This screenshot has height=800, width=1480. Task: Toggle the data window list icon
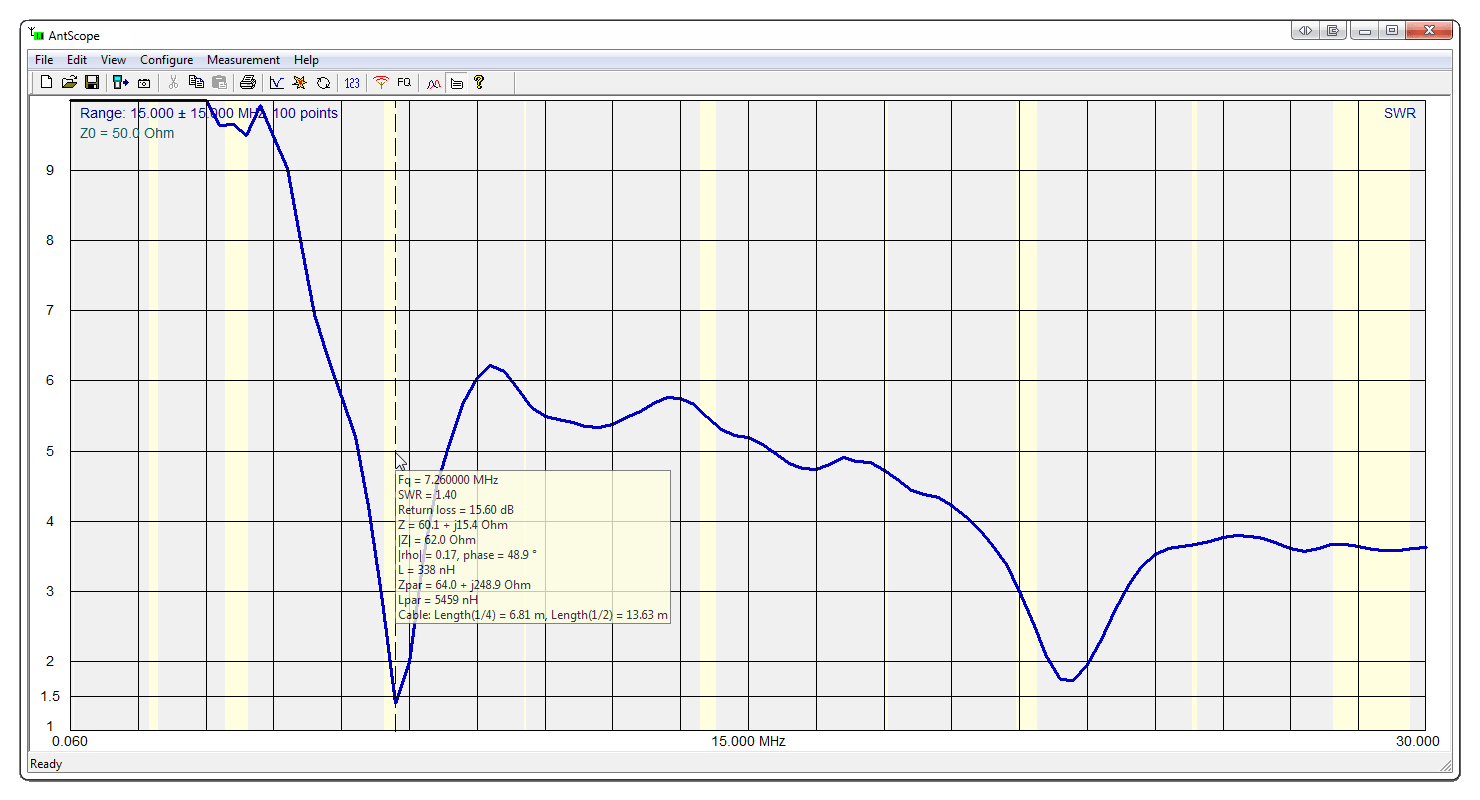click(457, 83)
